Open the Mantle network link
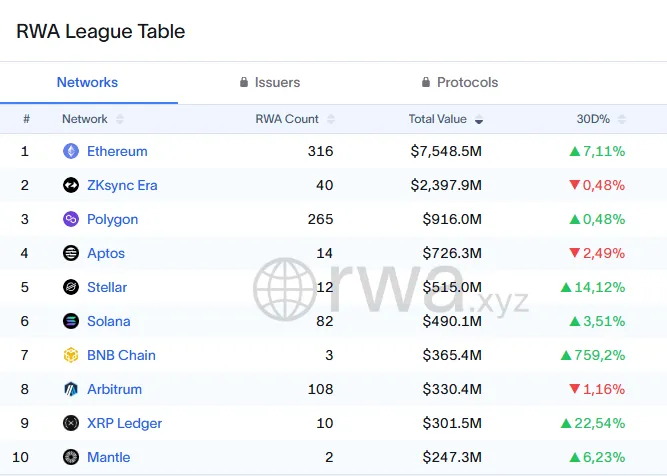 [108, 457]
